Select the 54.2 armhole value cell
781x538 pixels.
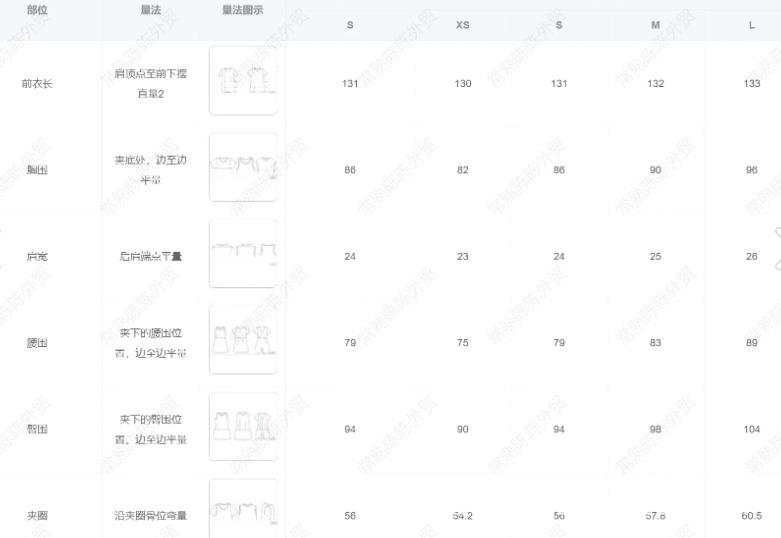pyautogui.click(x=462, y=516)
